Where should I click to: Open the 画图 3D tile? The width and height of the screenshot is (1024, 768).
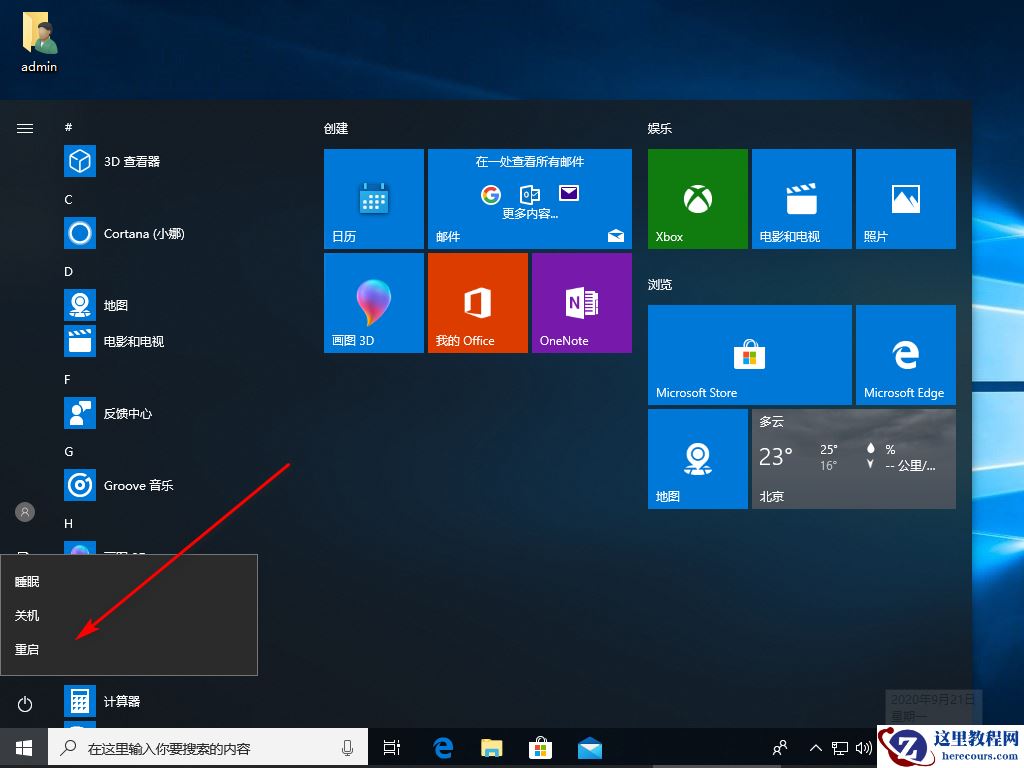coord(373,302)
